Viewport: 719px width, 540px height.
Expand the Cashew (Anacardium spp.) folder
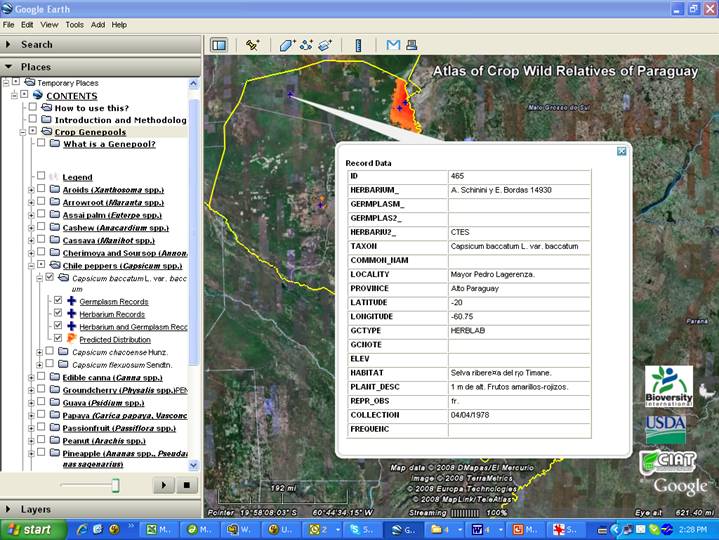click(31, 228)
